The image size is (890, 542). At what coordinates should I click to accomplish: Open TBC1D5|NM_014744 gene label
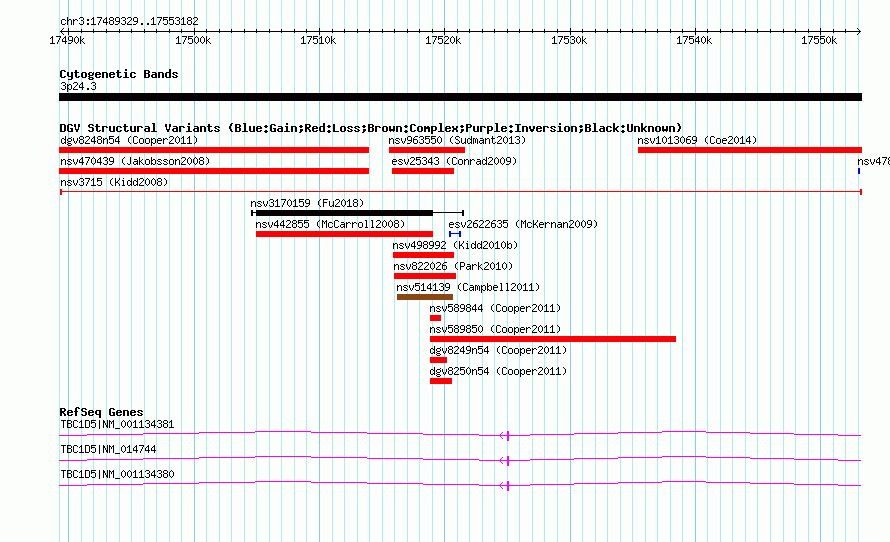108,449
